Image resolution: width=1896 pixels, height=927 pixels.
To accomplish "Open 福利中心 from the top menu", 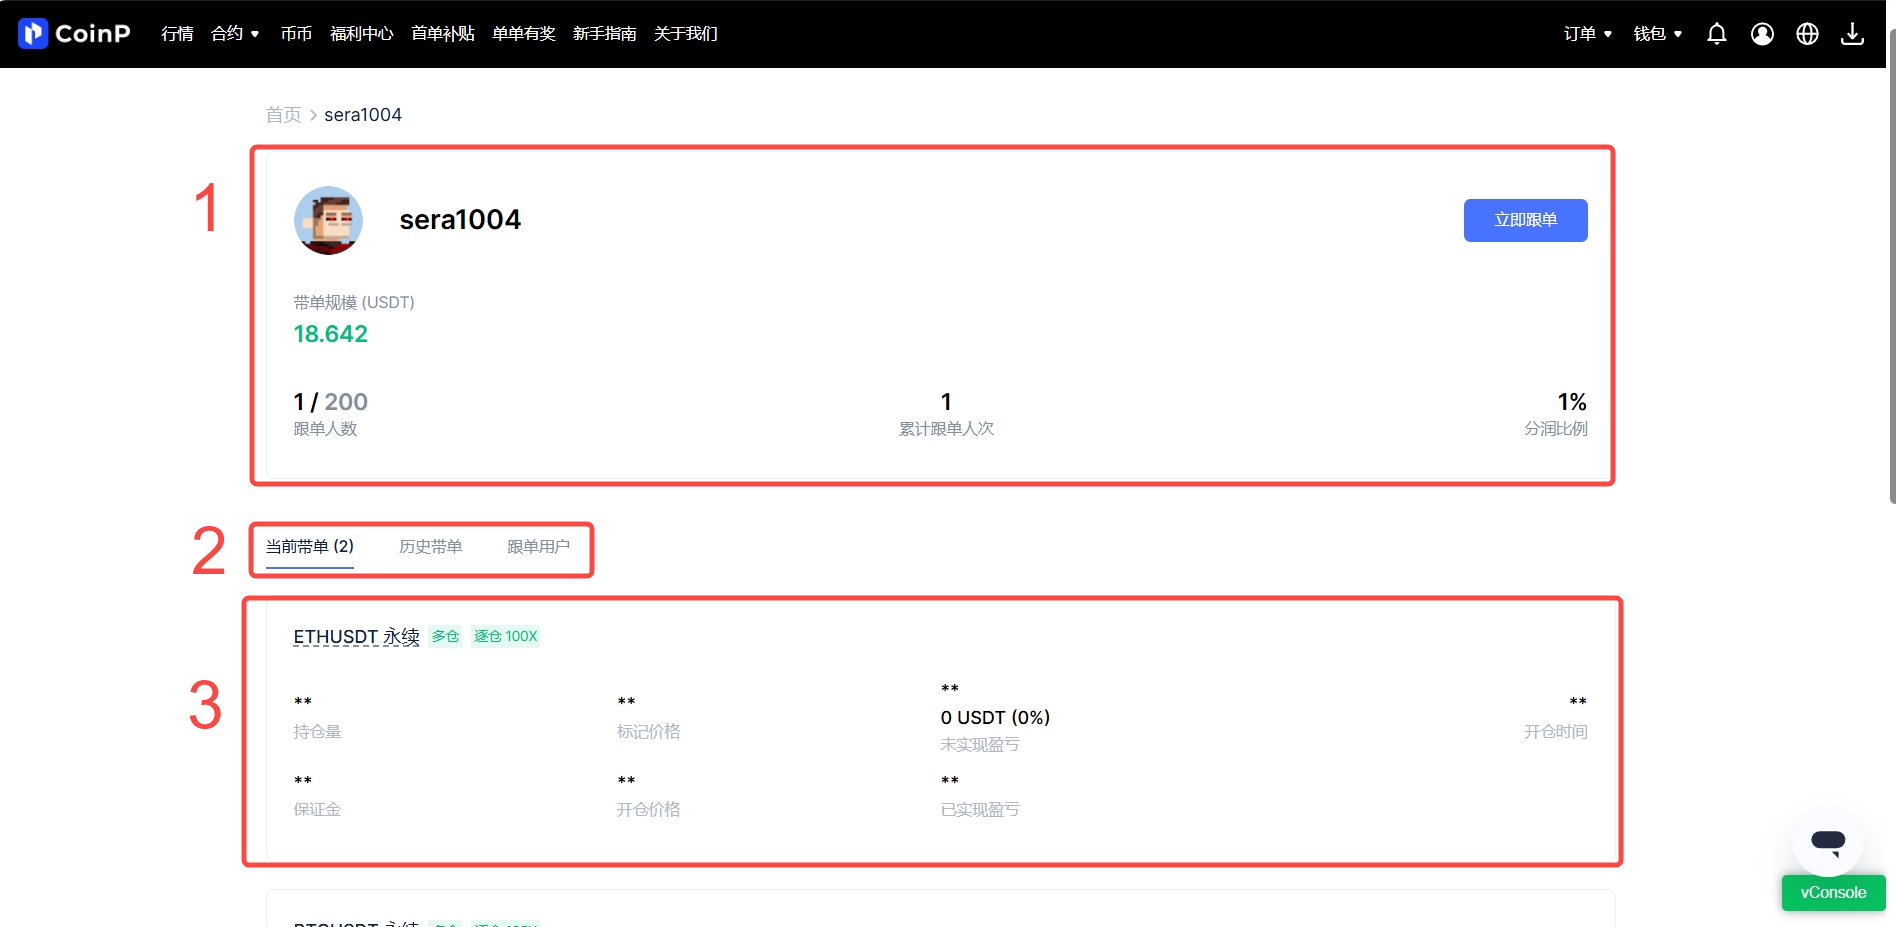I will tap(361, 34).
